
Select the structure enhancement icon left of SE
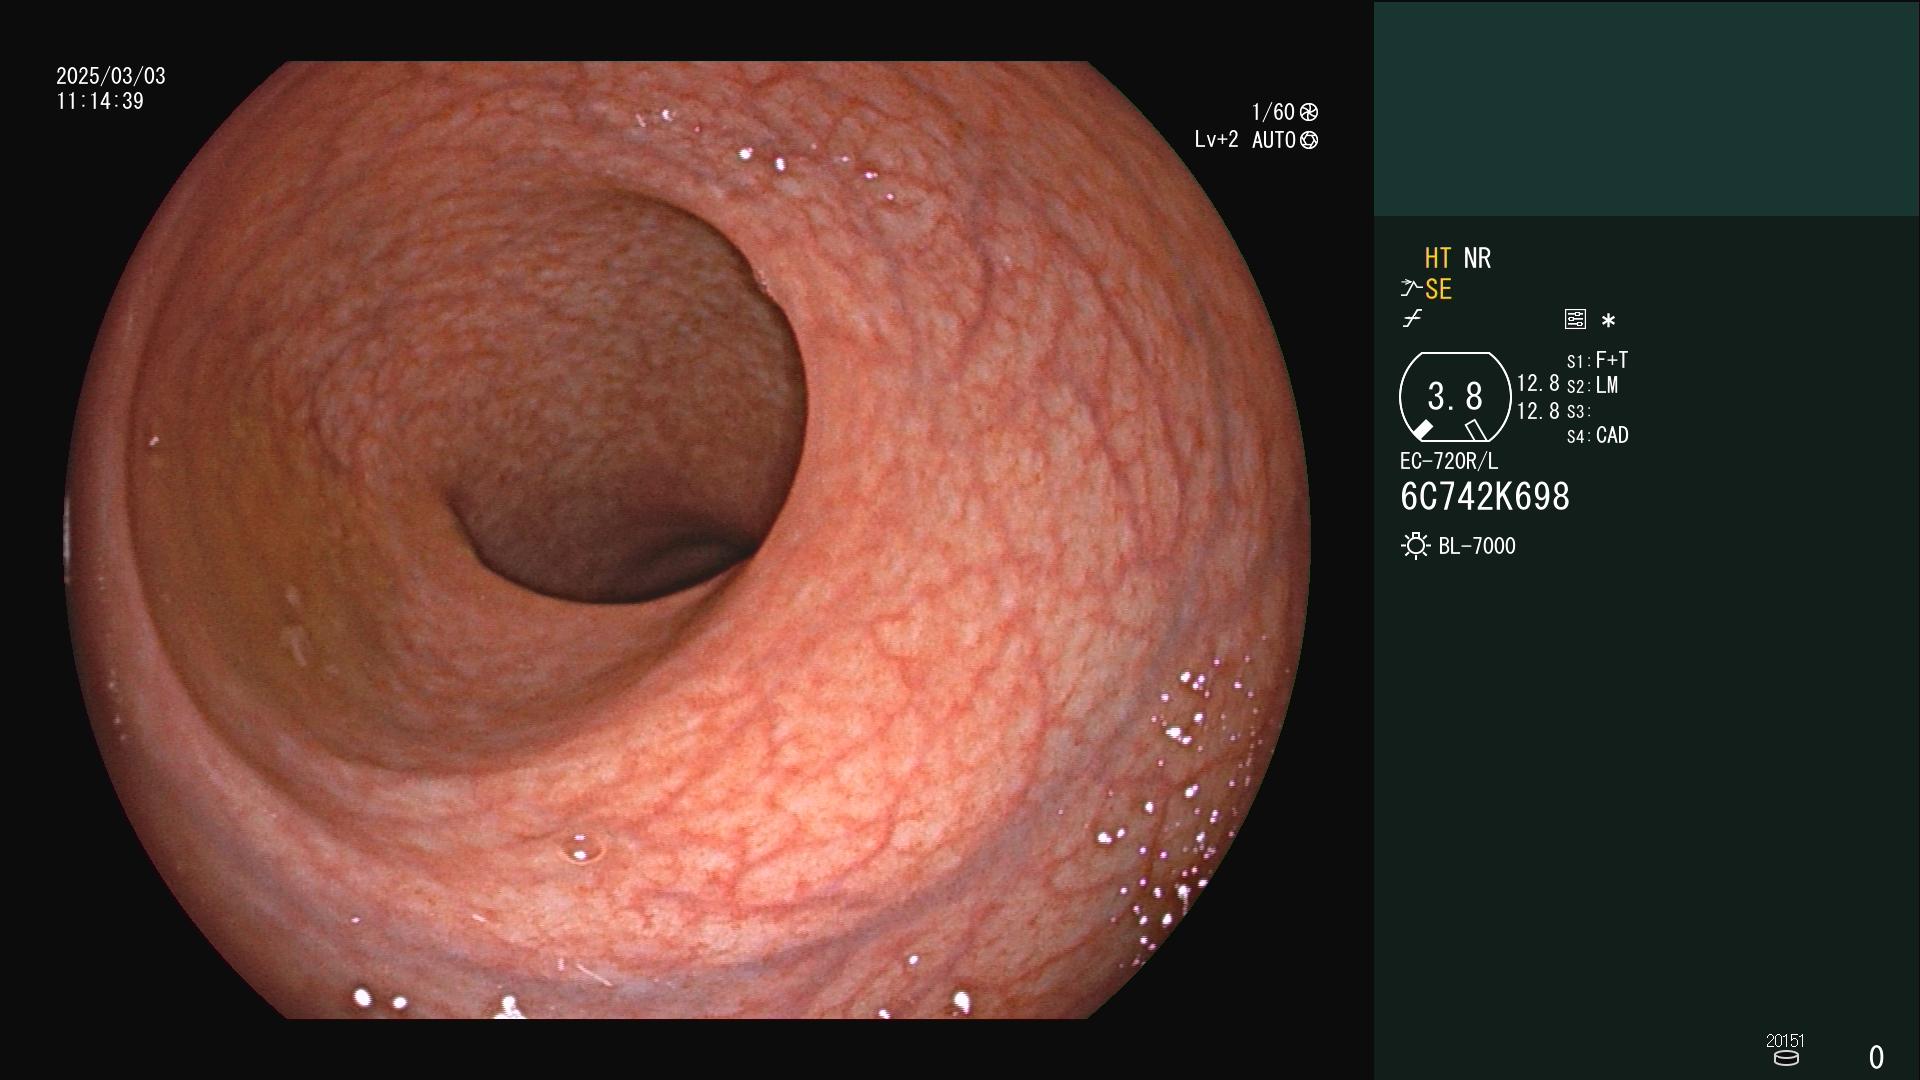pyautogui.click(x=1411, y=289)
